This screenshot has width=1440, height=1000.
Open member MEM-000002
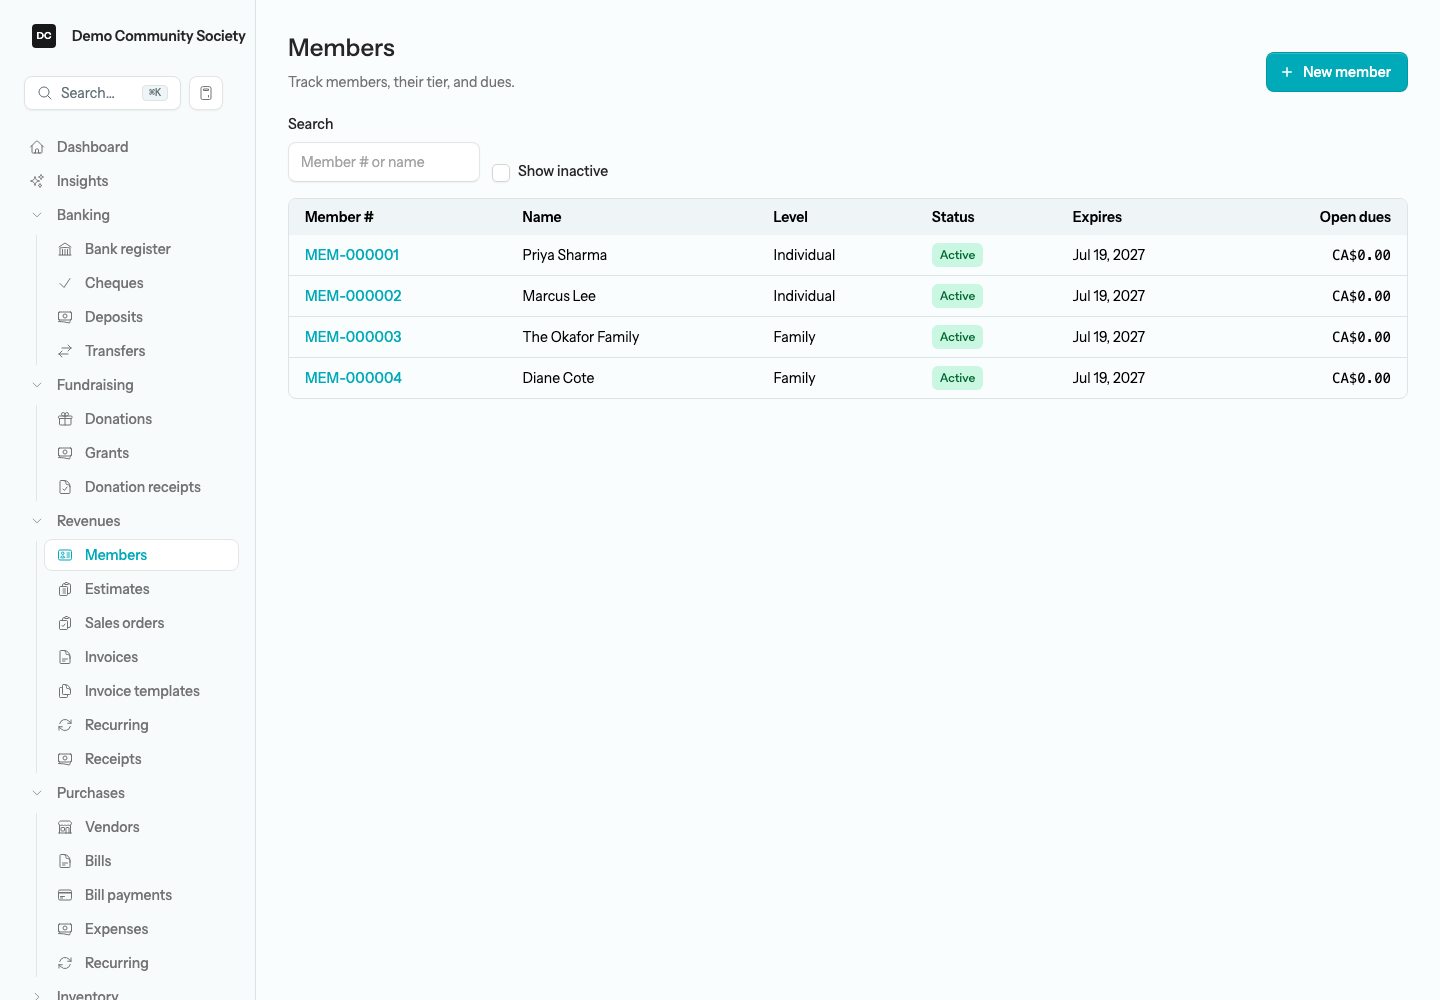pos(353,296)
